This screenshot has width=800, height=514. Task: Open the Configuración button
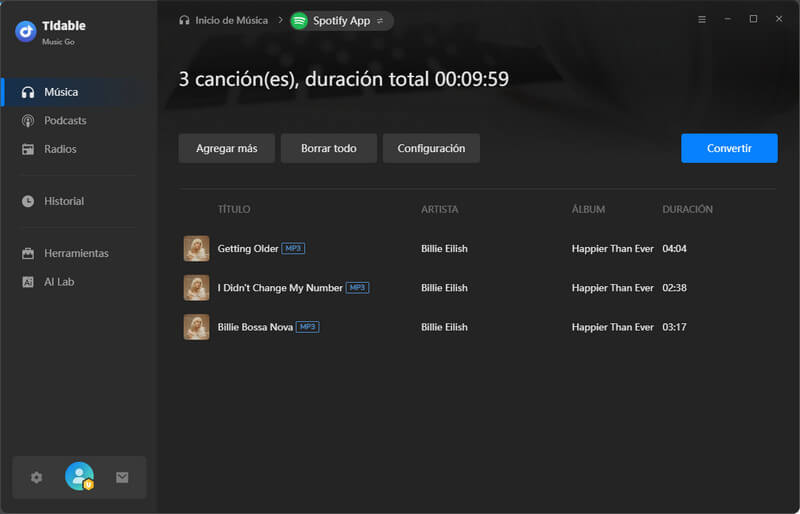(431, 149)
